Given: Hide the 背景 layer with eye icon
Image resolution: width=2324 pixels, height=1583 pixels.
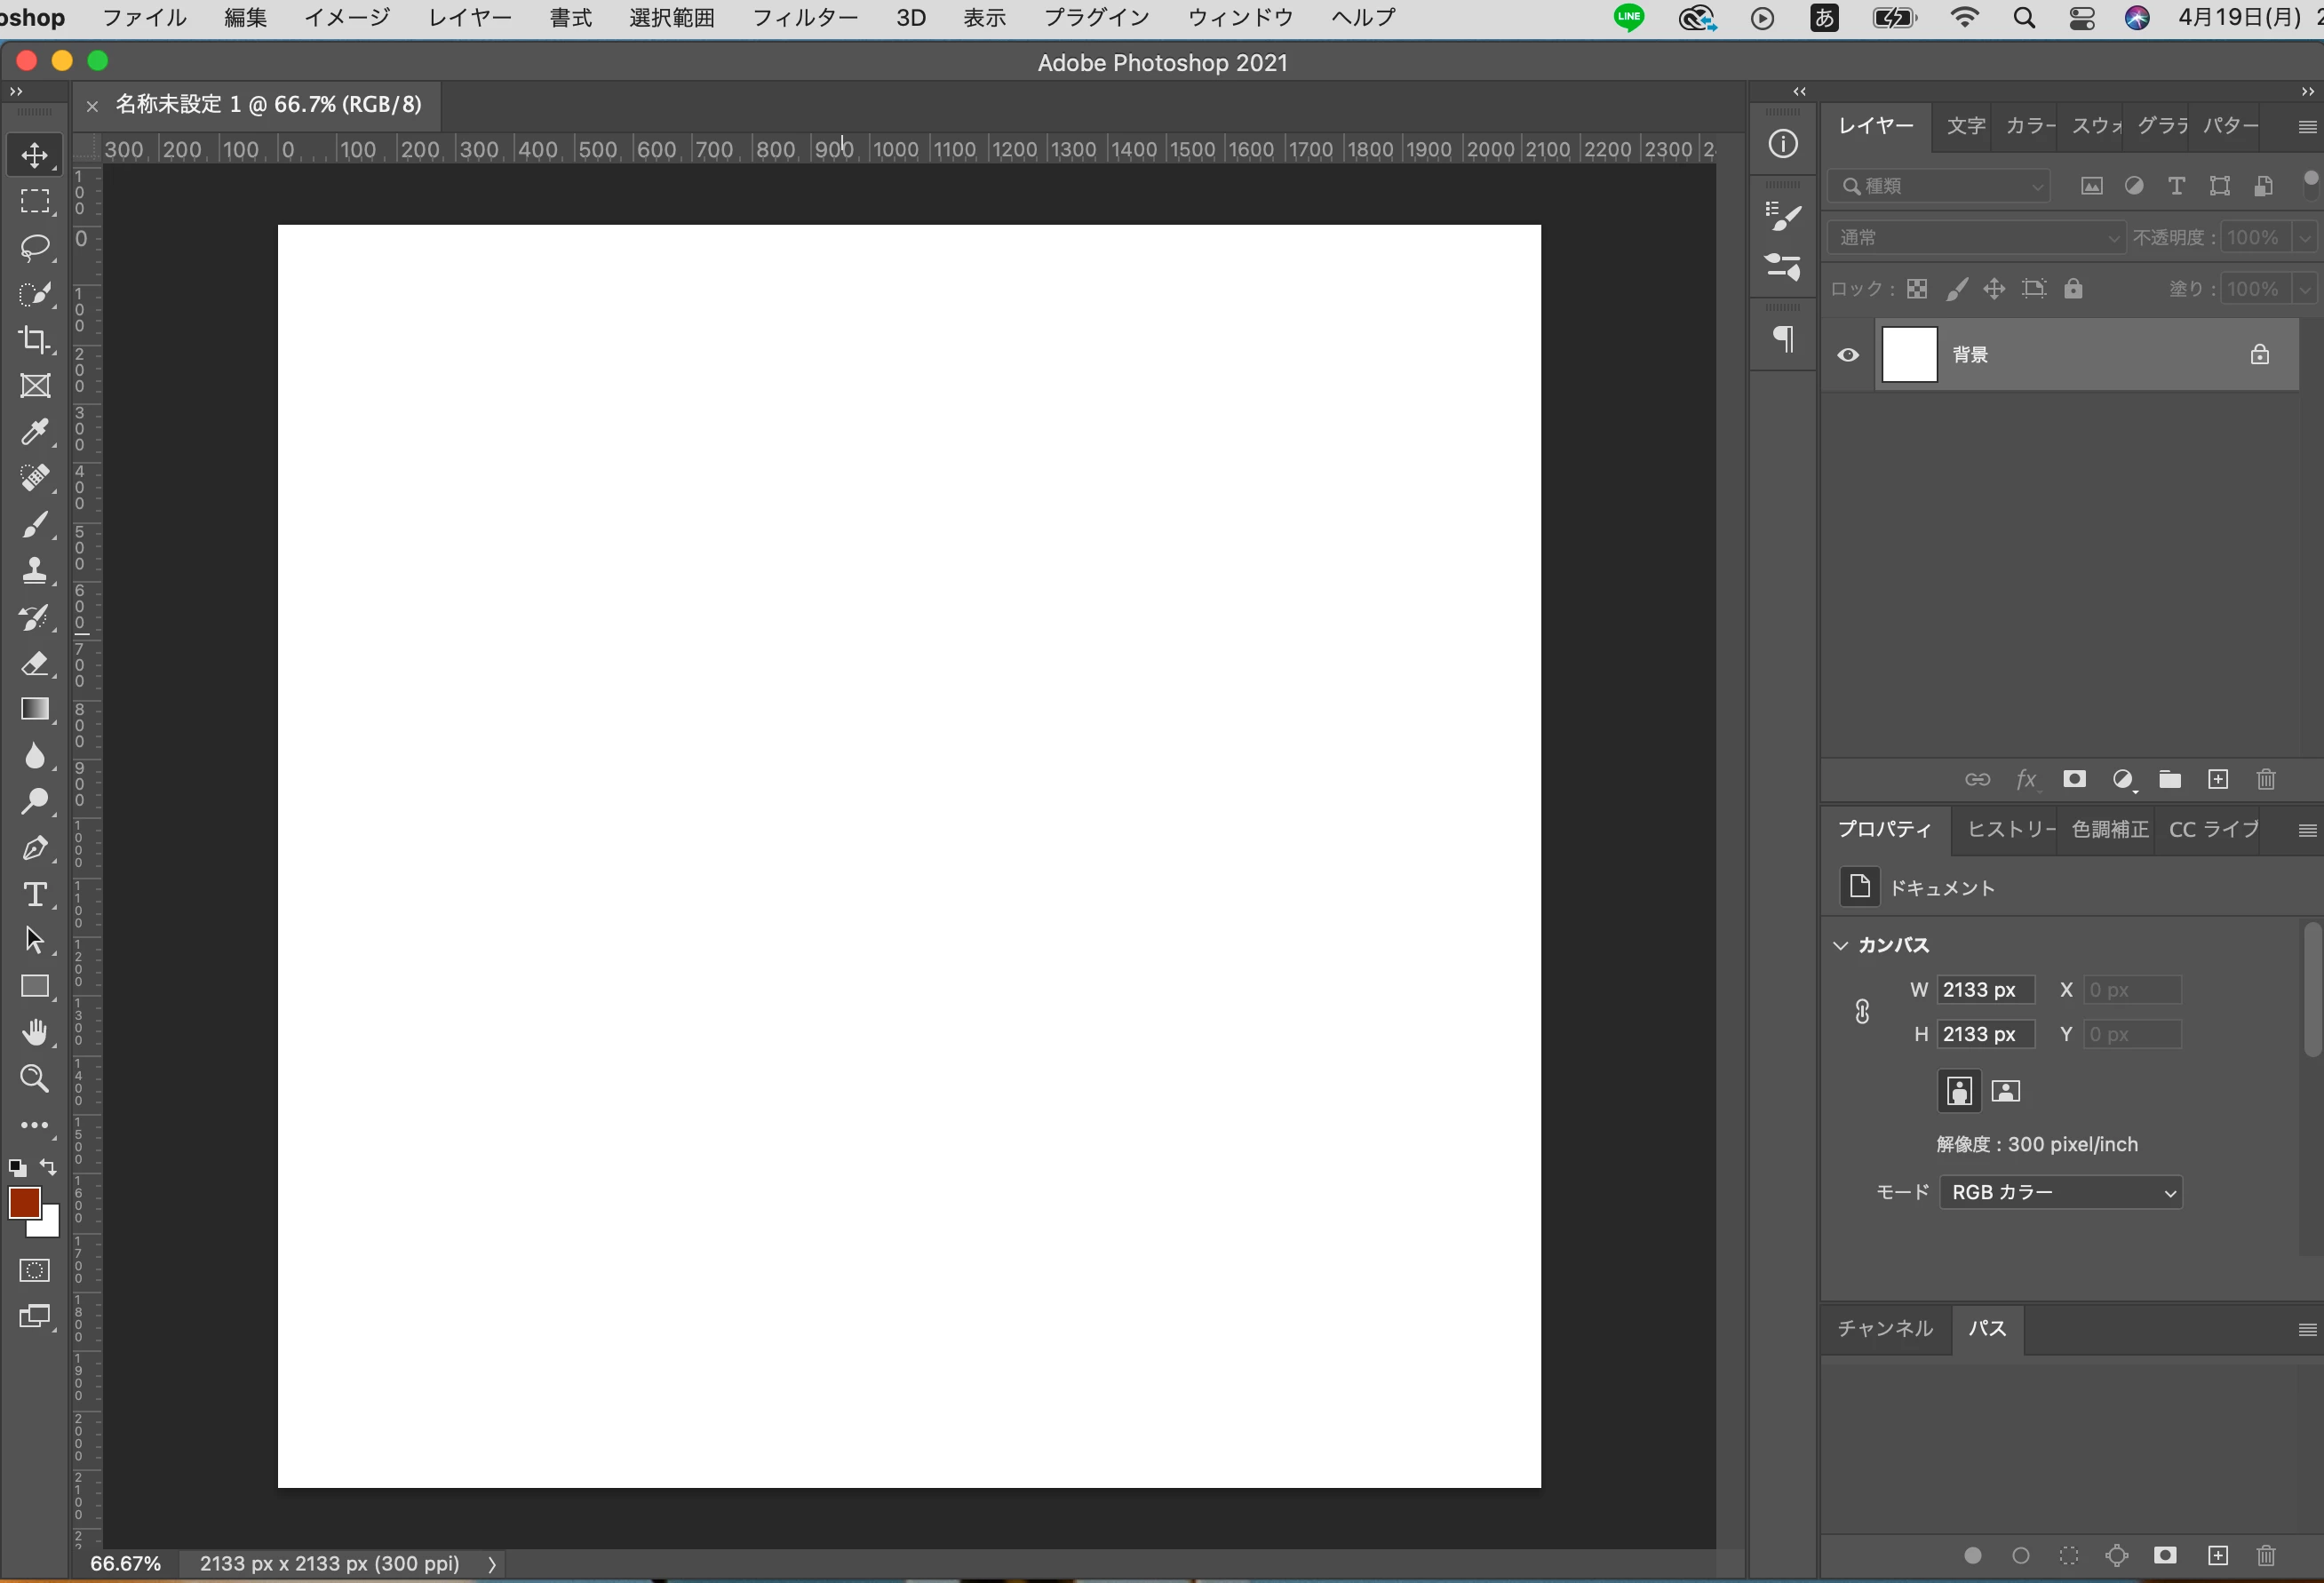Looking at the screenshot, I should (x=1848, y=355).
